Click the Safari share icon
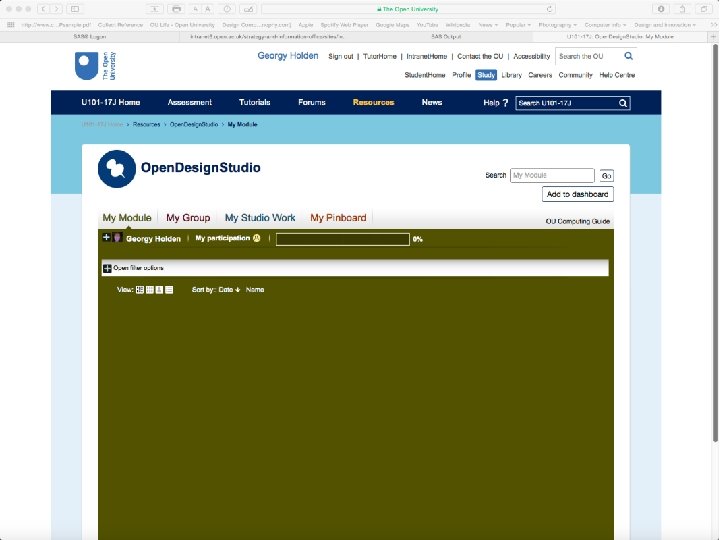Image resolution: width=720 pixels, height=540 pixels. click(x=682, y=9)
